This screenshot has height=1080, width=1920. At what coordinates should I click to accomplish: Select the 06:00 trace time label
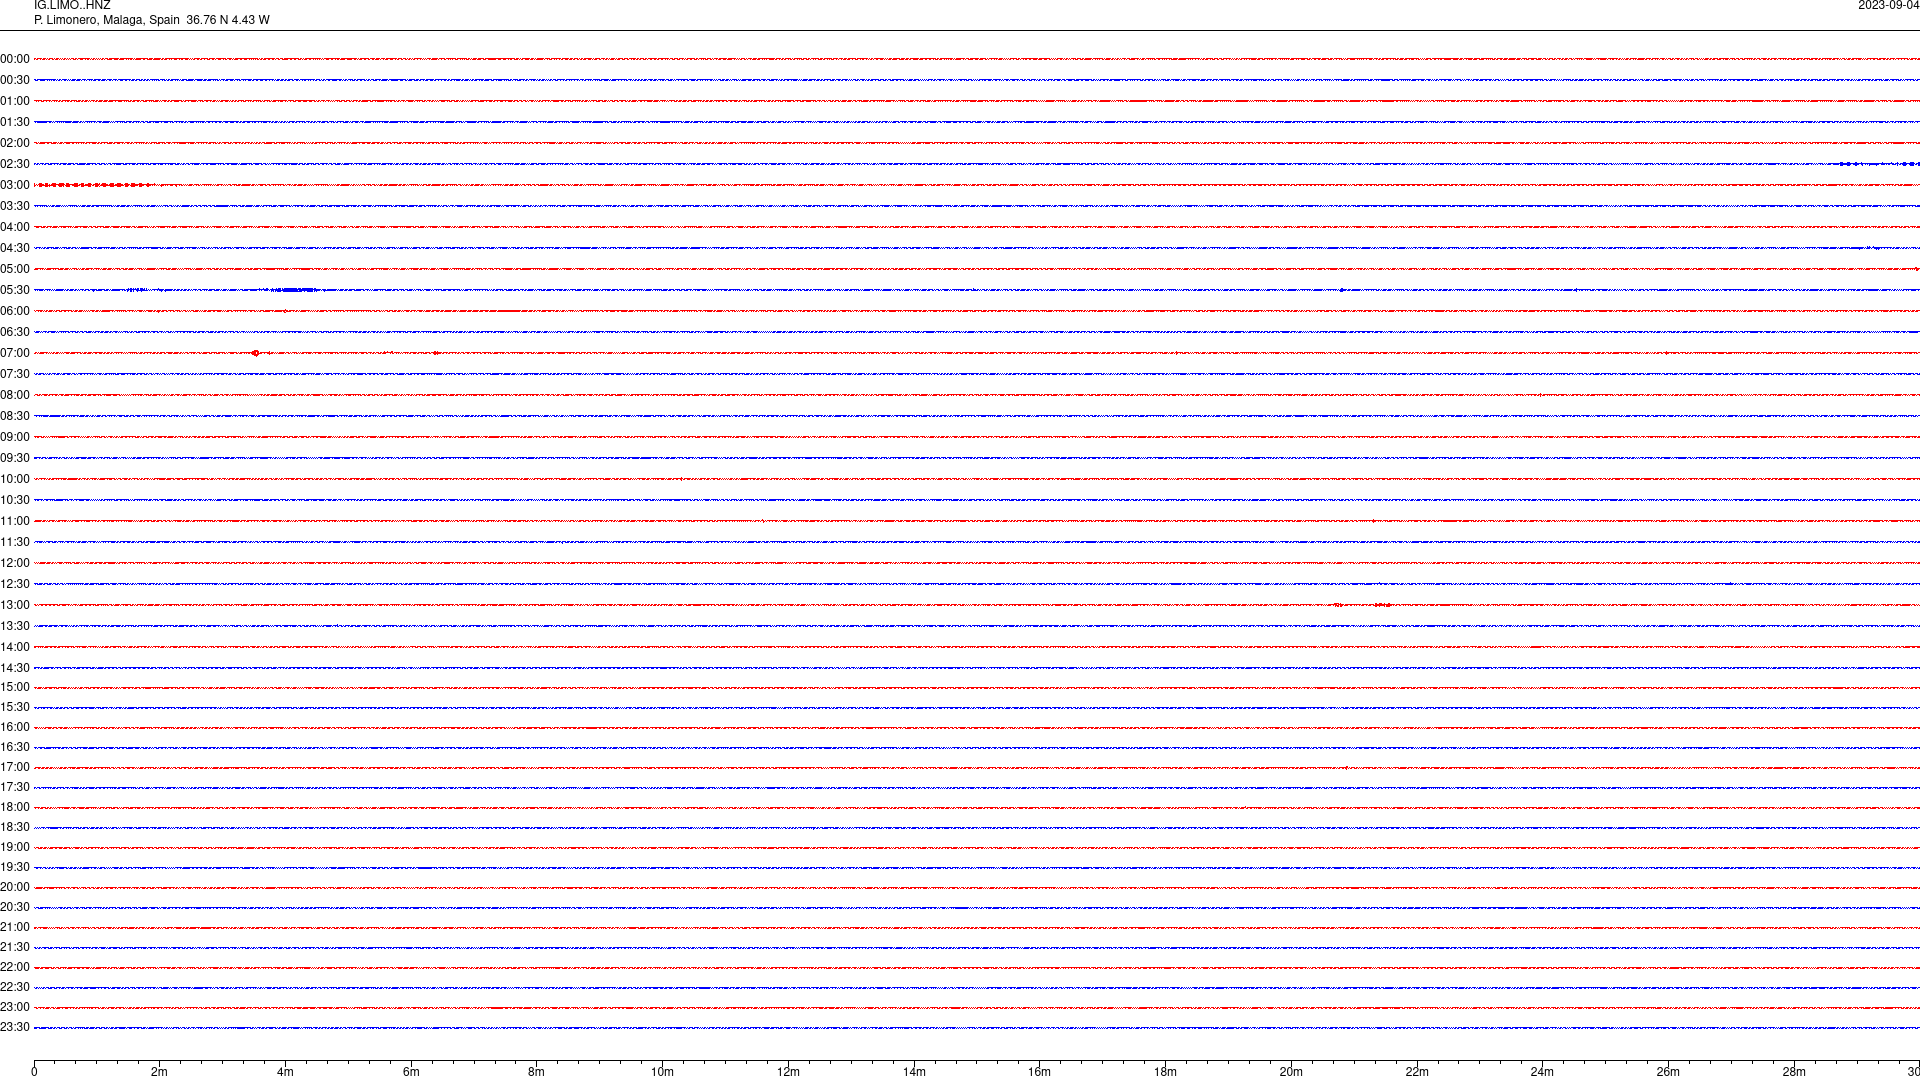click(x=15, y=311)
